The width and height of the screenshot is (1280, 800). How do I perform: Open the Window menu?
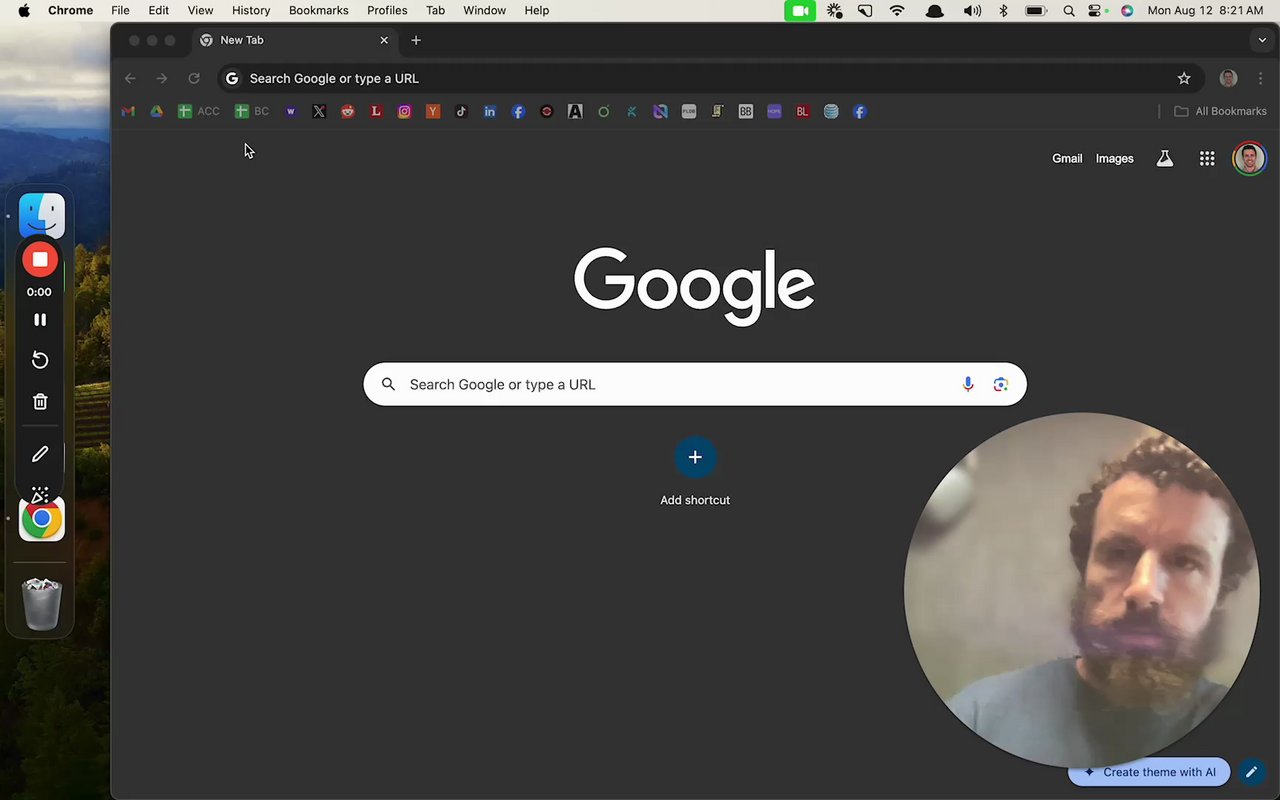coord(484,10)
